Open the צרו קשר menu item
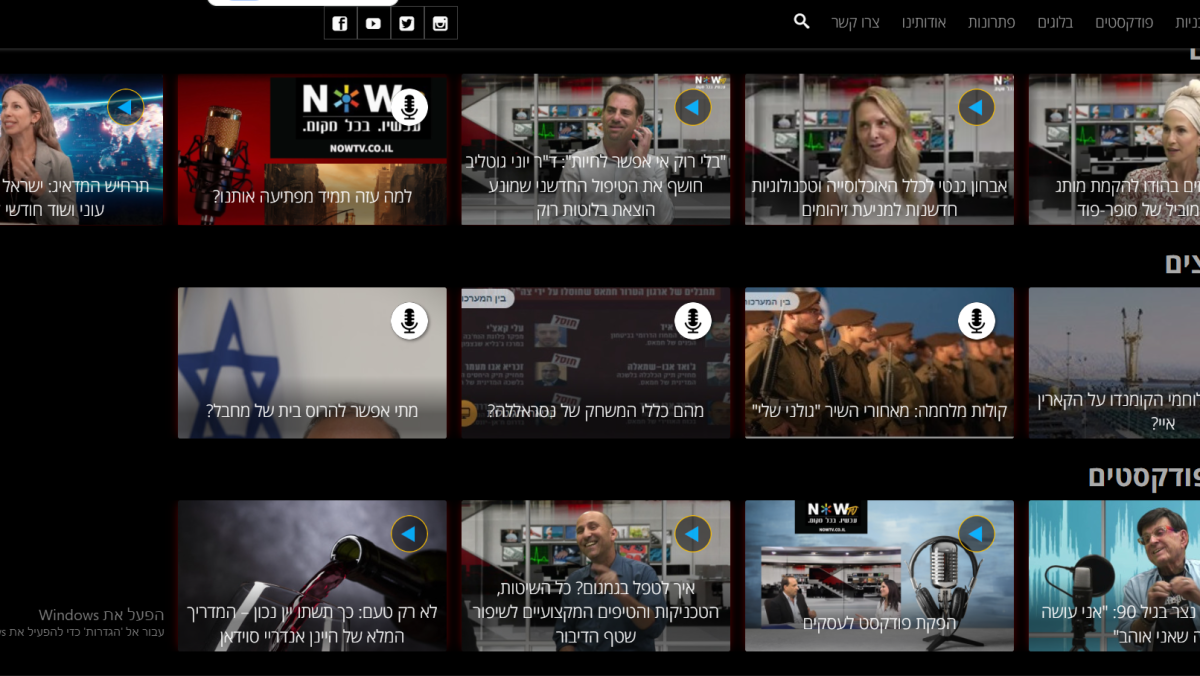 (855, 22)
